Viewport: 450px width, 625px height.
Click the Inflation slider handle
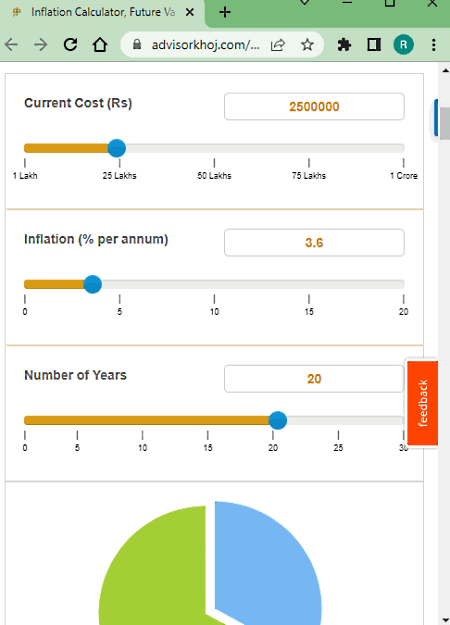click(92, 284)
